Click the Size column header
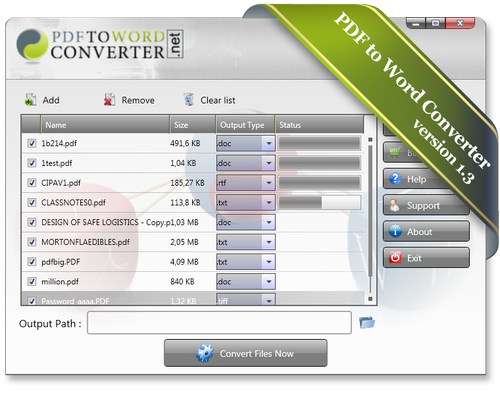 tap(192, 125)
